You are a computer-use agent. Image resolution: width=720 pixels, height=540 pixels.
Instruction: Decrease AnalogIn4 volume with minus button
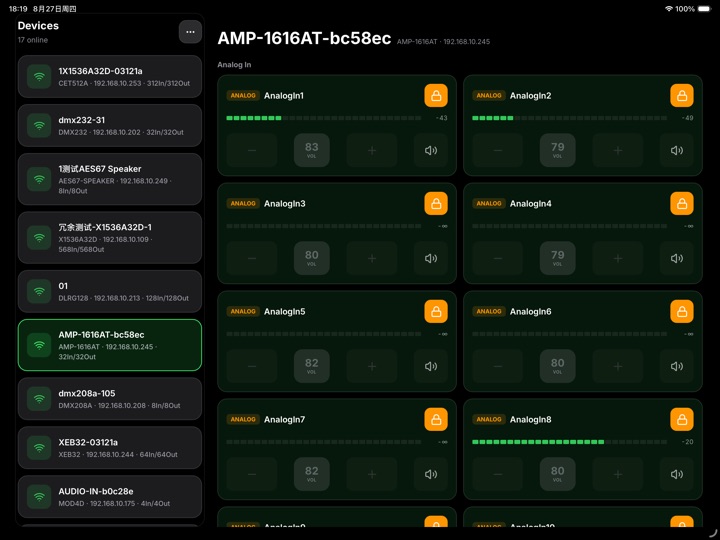click(x=498, y=258)
